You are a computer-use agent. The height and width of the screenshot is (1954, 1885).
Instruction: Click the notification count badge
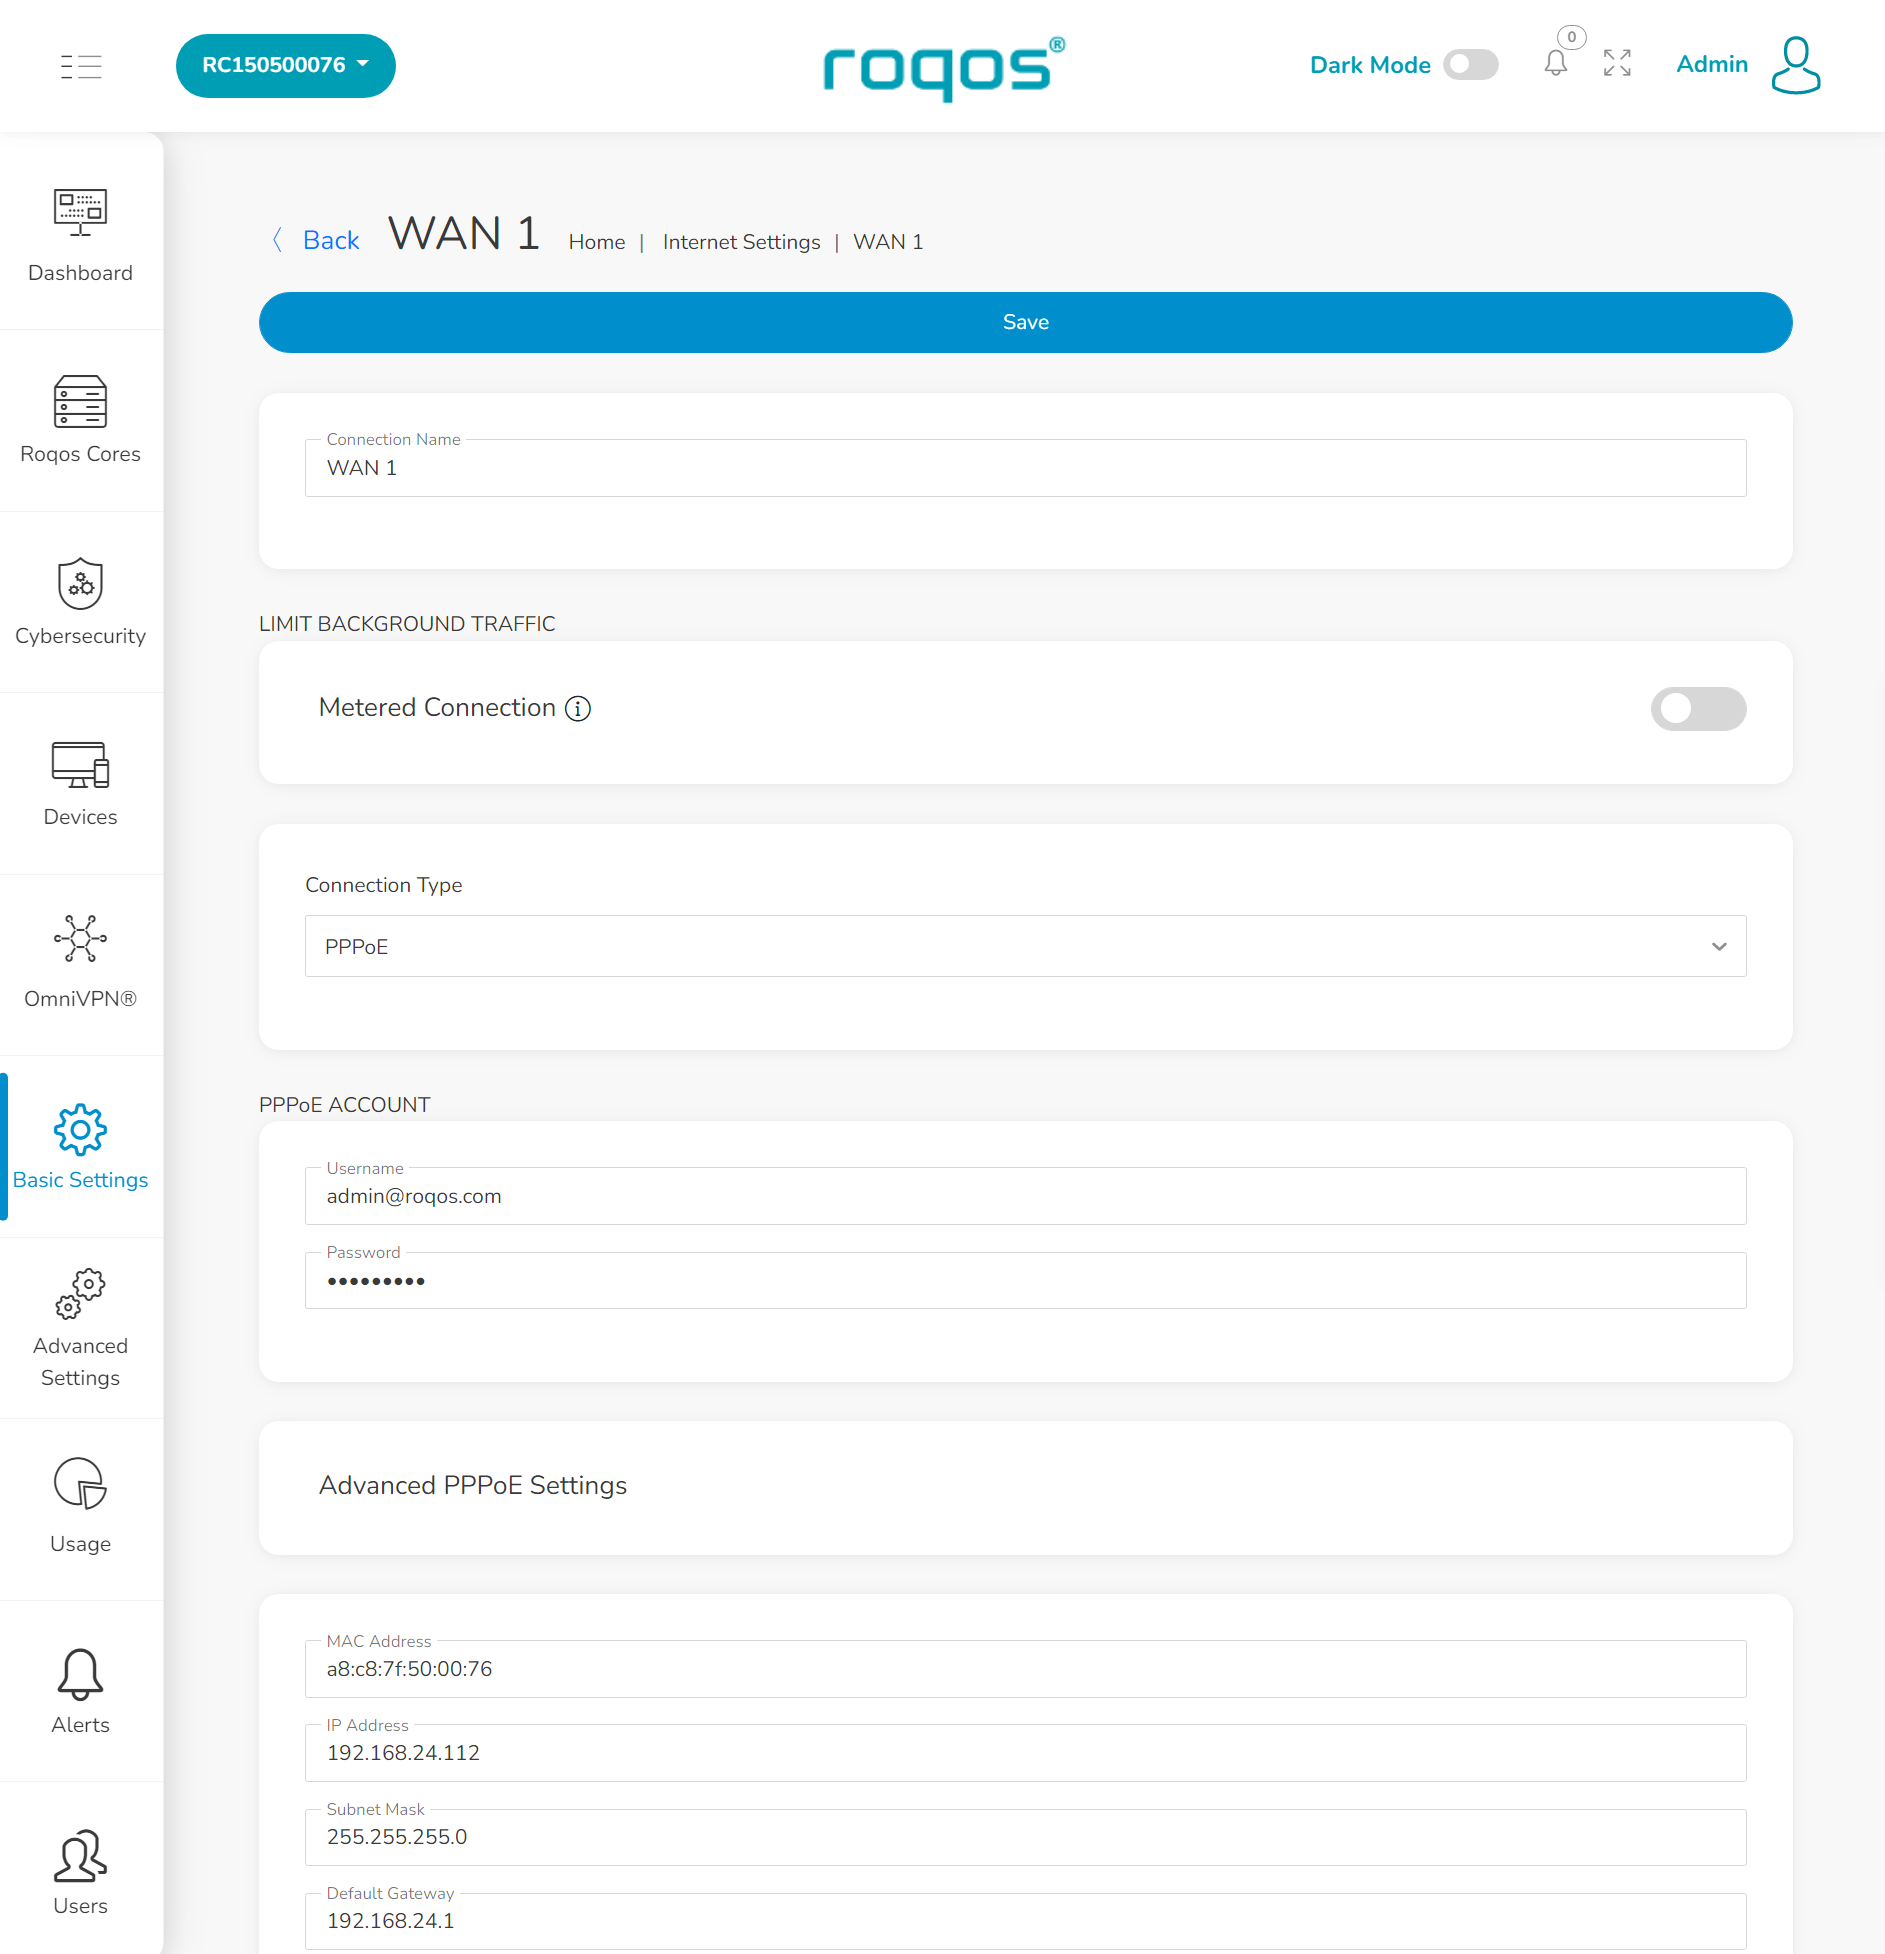click(1571, 37)
